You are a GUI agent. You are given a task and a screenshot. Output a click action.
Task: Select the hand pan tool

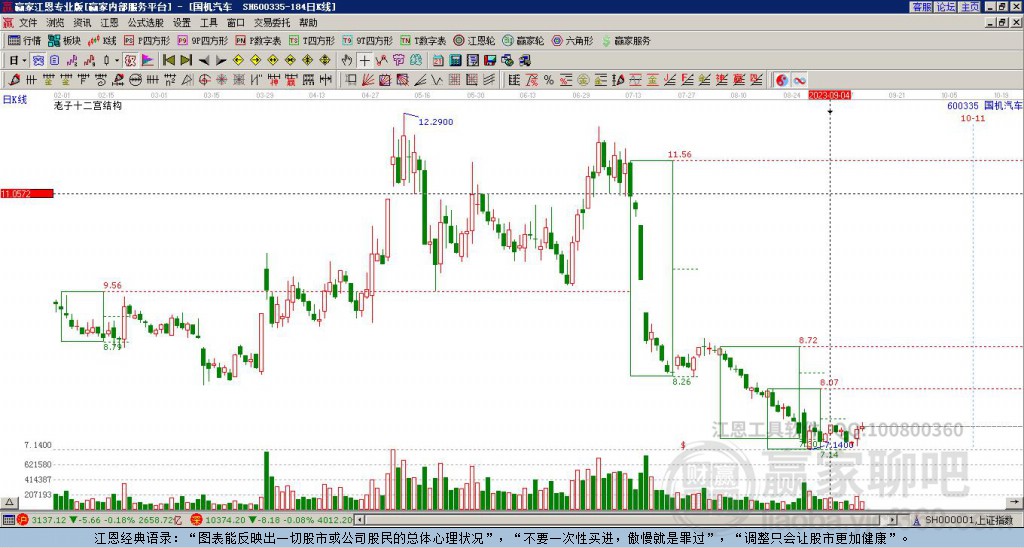[x=347, y=61]
